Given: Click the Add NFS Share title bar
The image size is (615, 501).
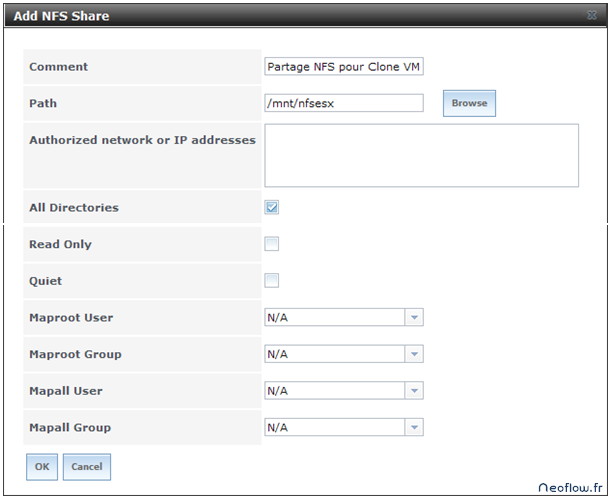Looking at the screenshot, I should pos(300,17).
